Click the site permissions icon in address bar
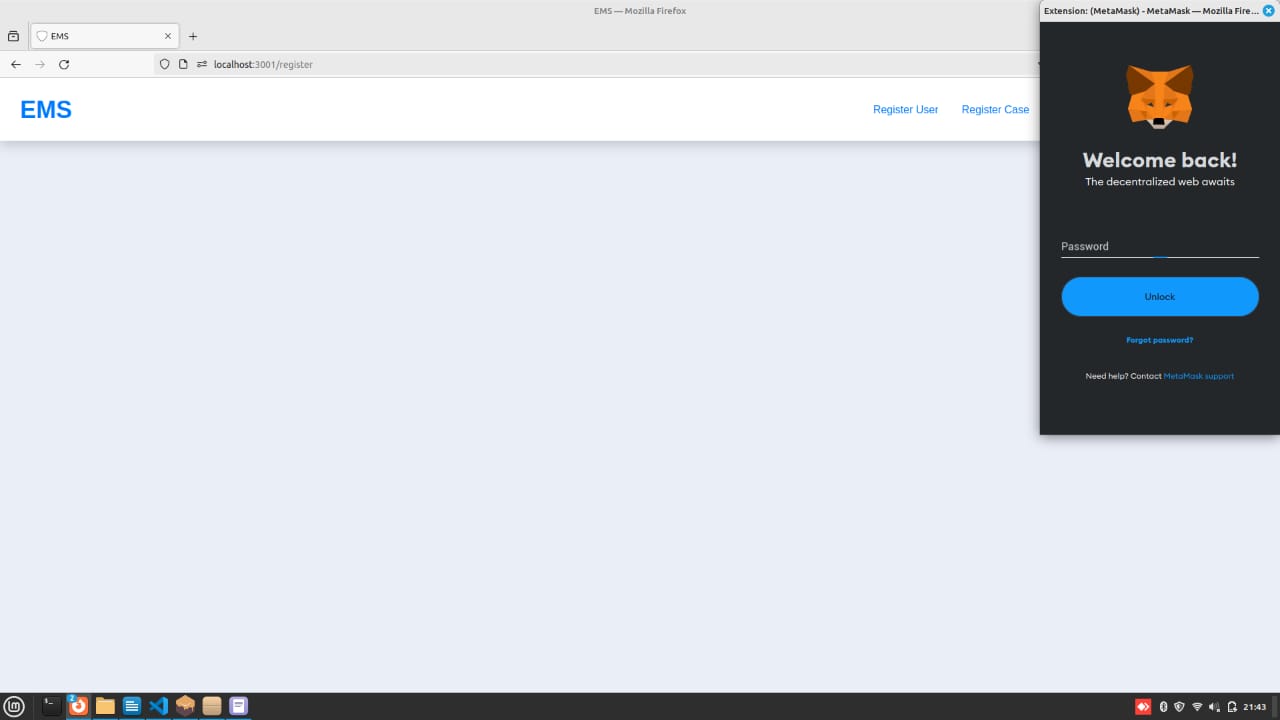 (x=202, y=64)
